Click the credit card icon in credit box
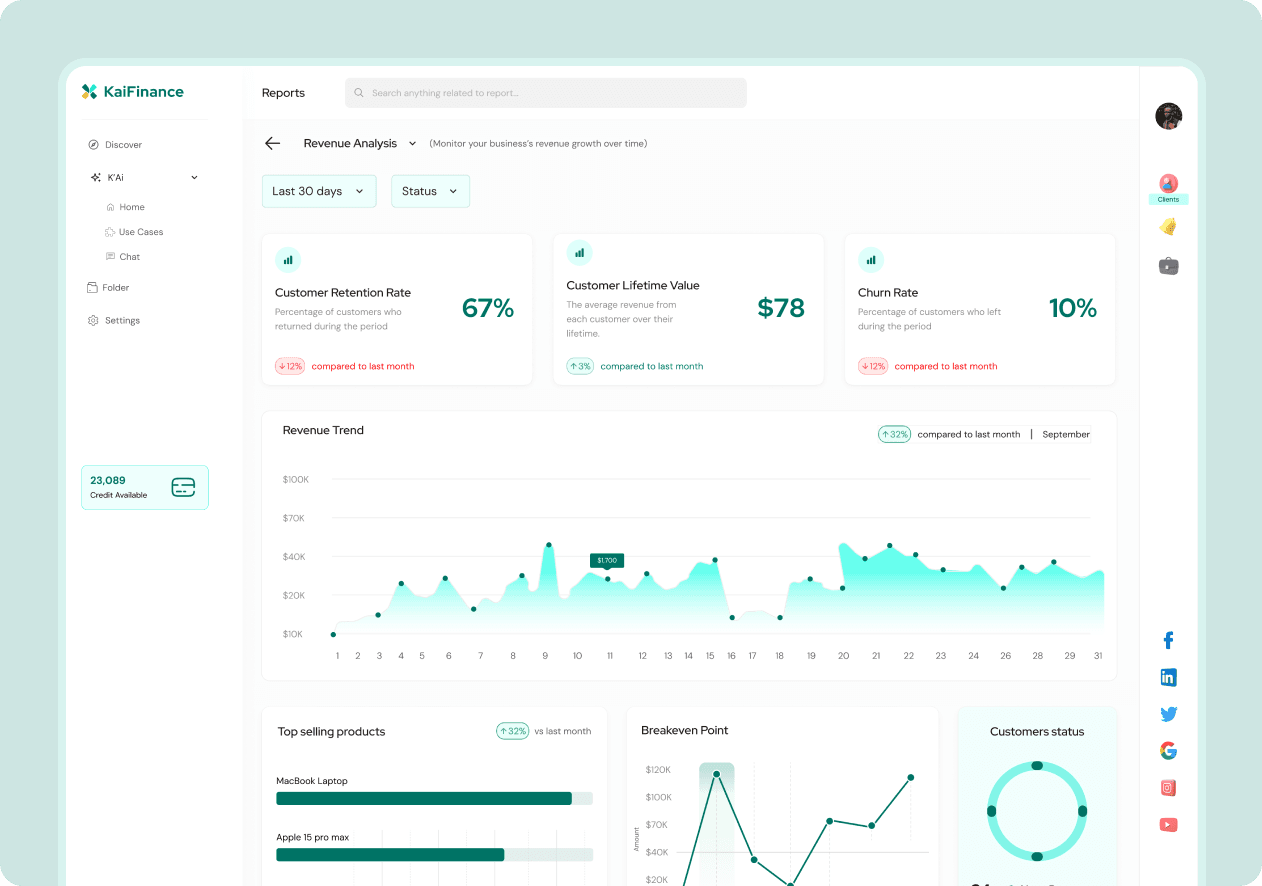This screenshot has width=1262, height=886. 183,487
